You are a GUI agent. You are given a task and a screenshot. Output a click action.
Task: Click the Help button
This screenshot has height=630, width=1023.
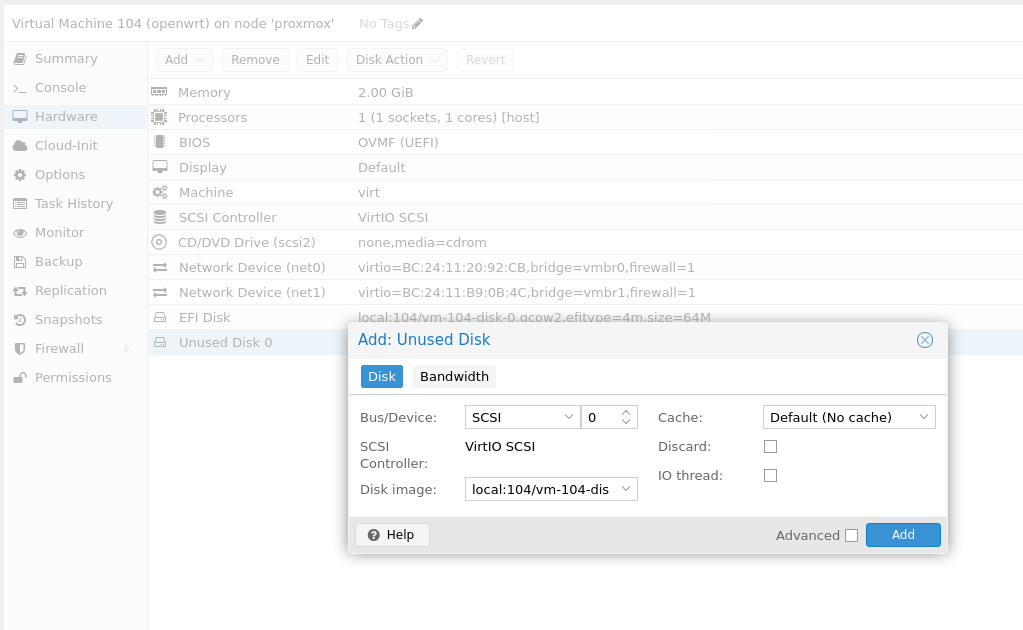pyautogui.click(x=391, y=535)
